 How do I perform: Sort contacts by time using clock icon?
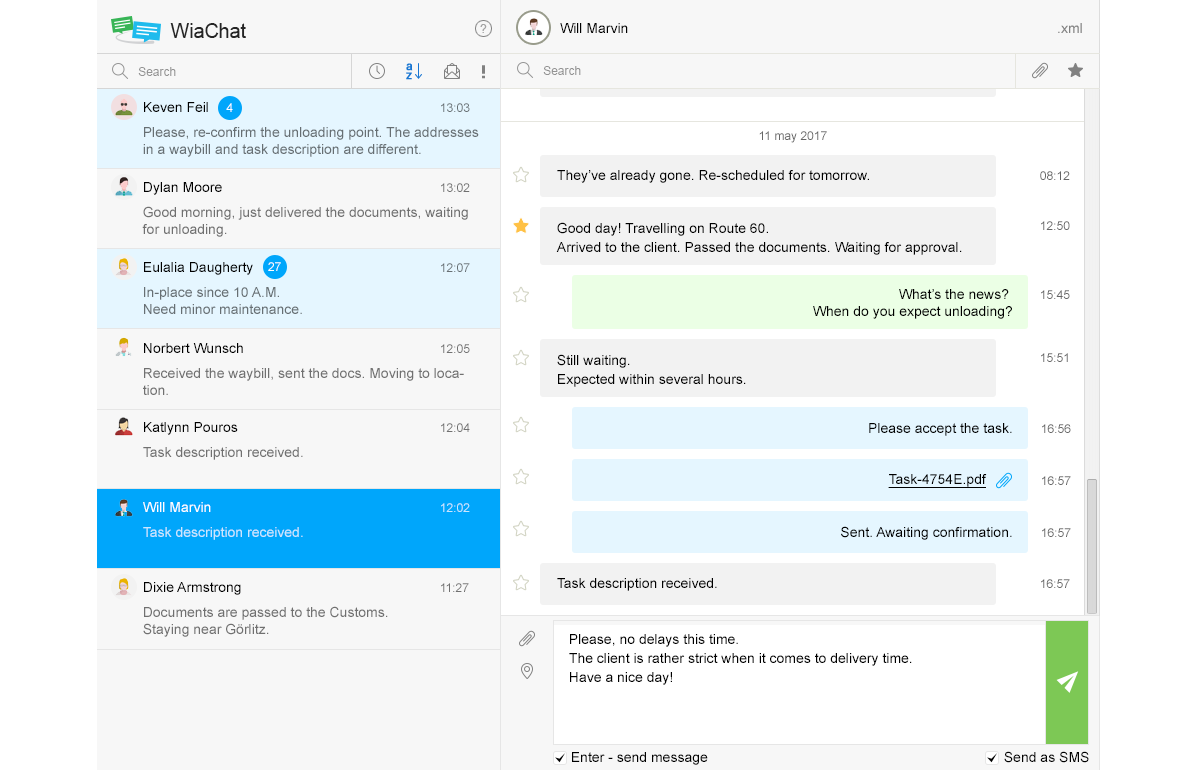377,71
